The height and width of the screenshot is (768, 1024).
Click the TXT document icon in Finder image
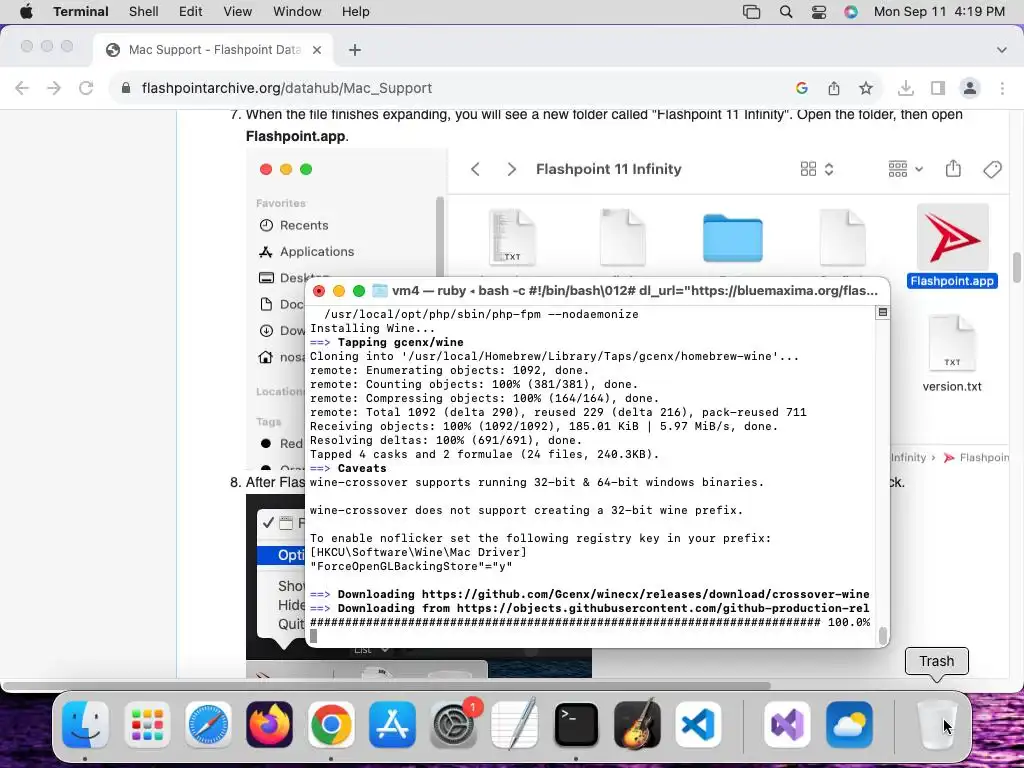513,237
